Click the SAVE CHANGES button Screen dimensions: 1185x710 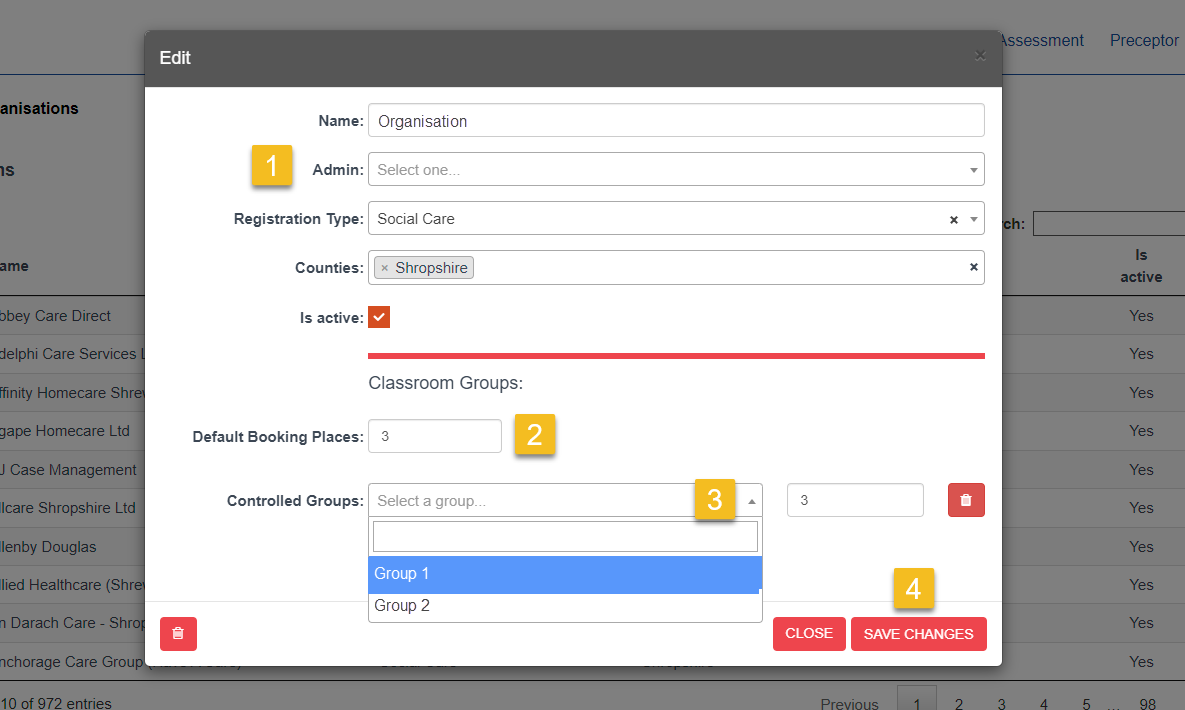(918, 634)
